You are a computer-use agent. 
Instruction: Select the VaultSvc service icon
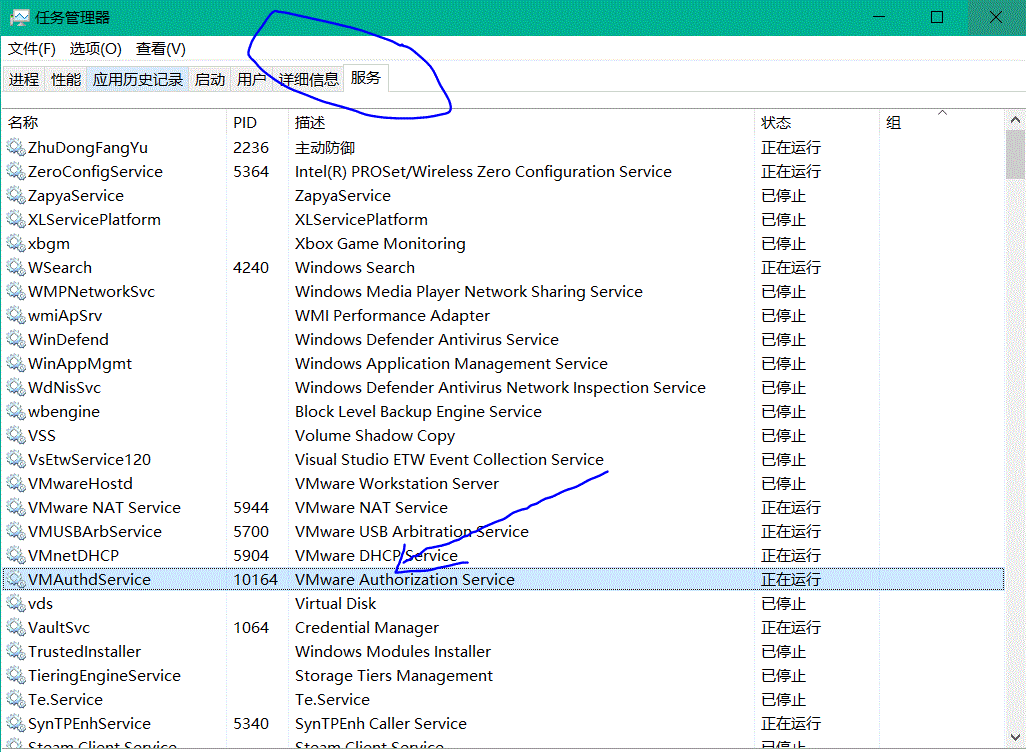tap(16, 627)
